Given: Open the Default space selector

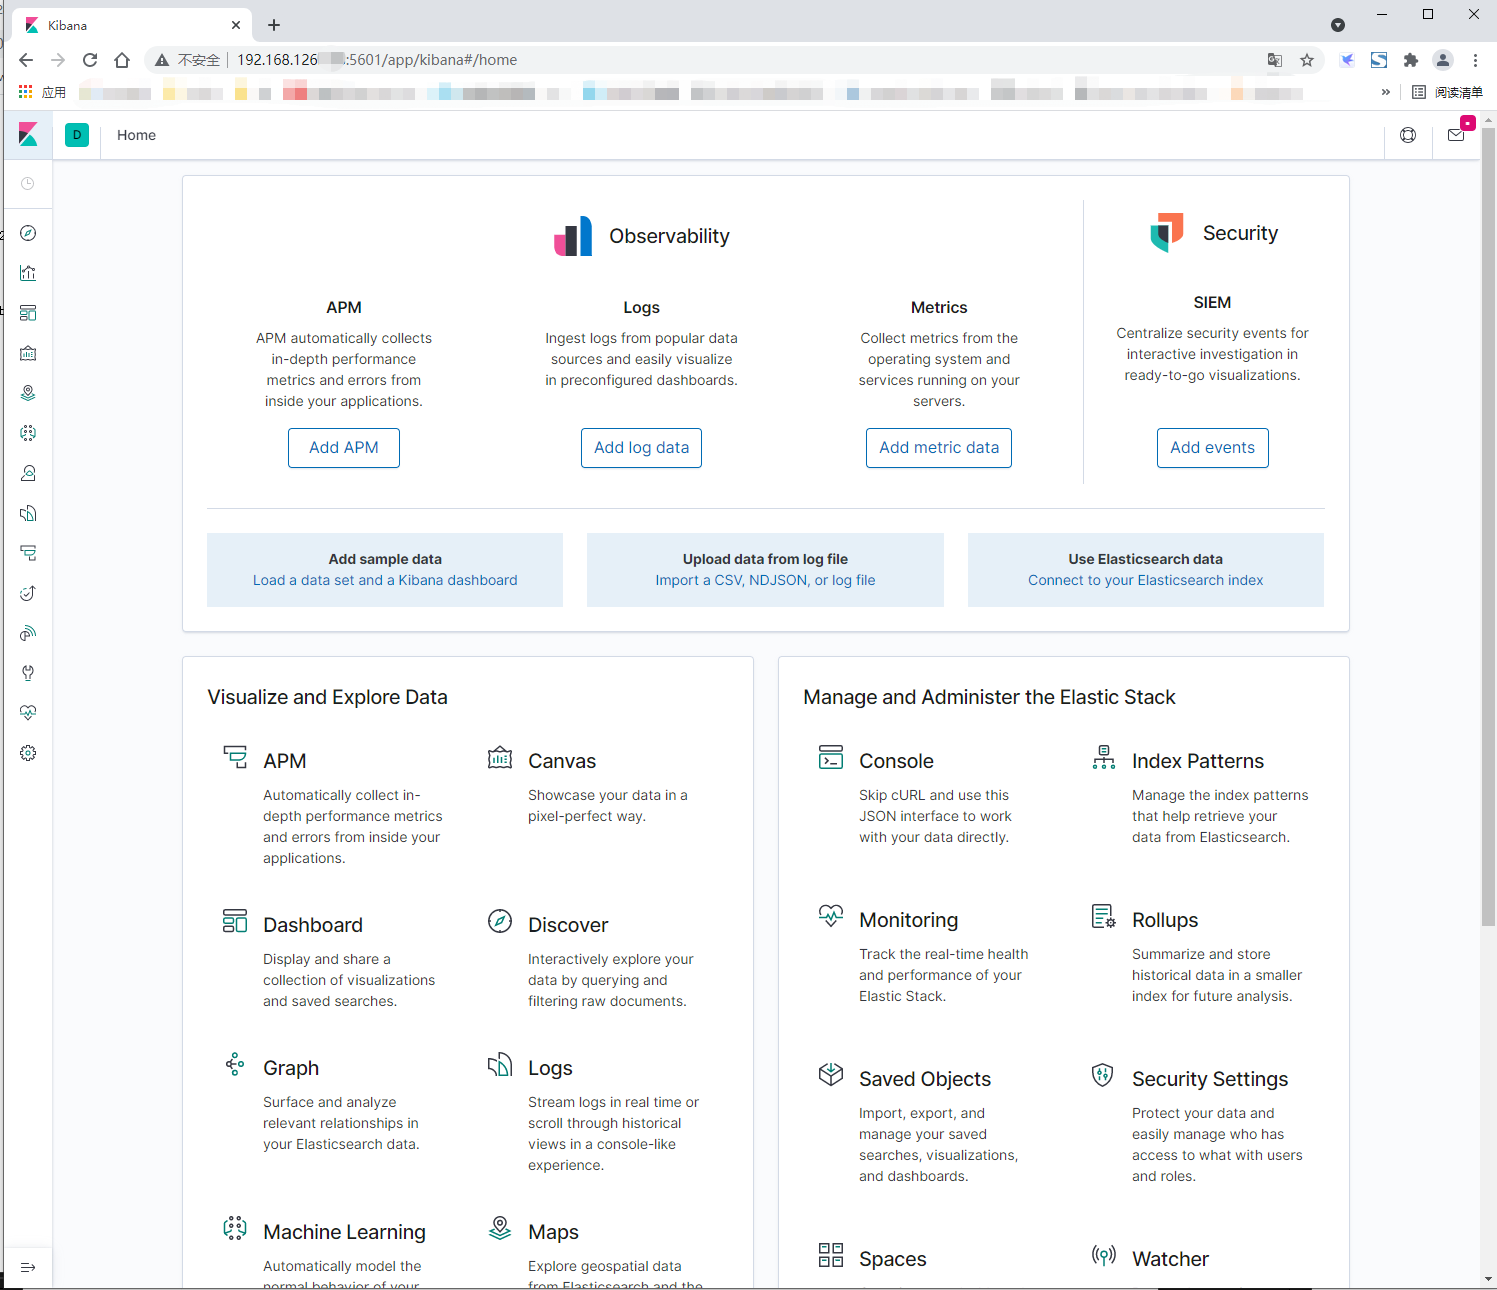Looking at the screenshot, I should click(x=77, y=135).
